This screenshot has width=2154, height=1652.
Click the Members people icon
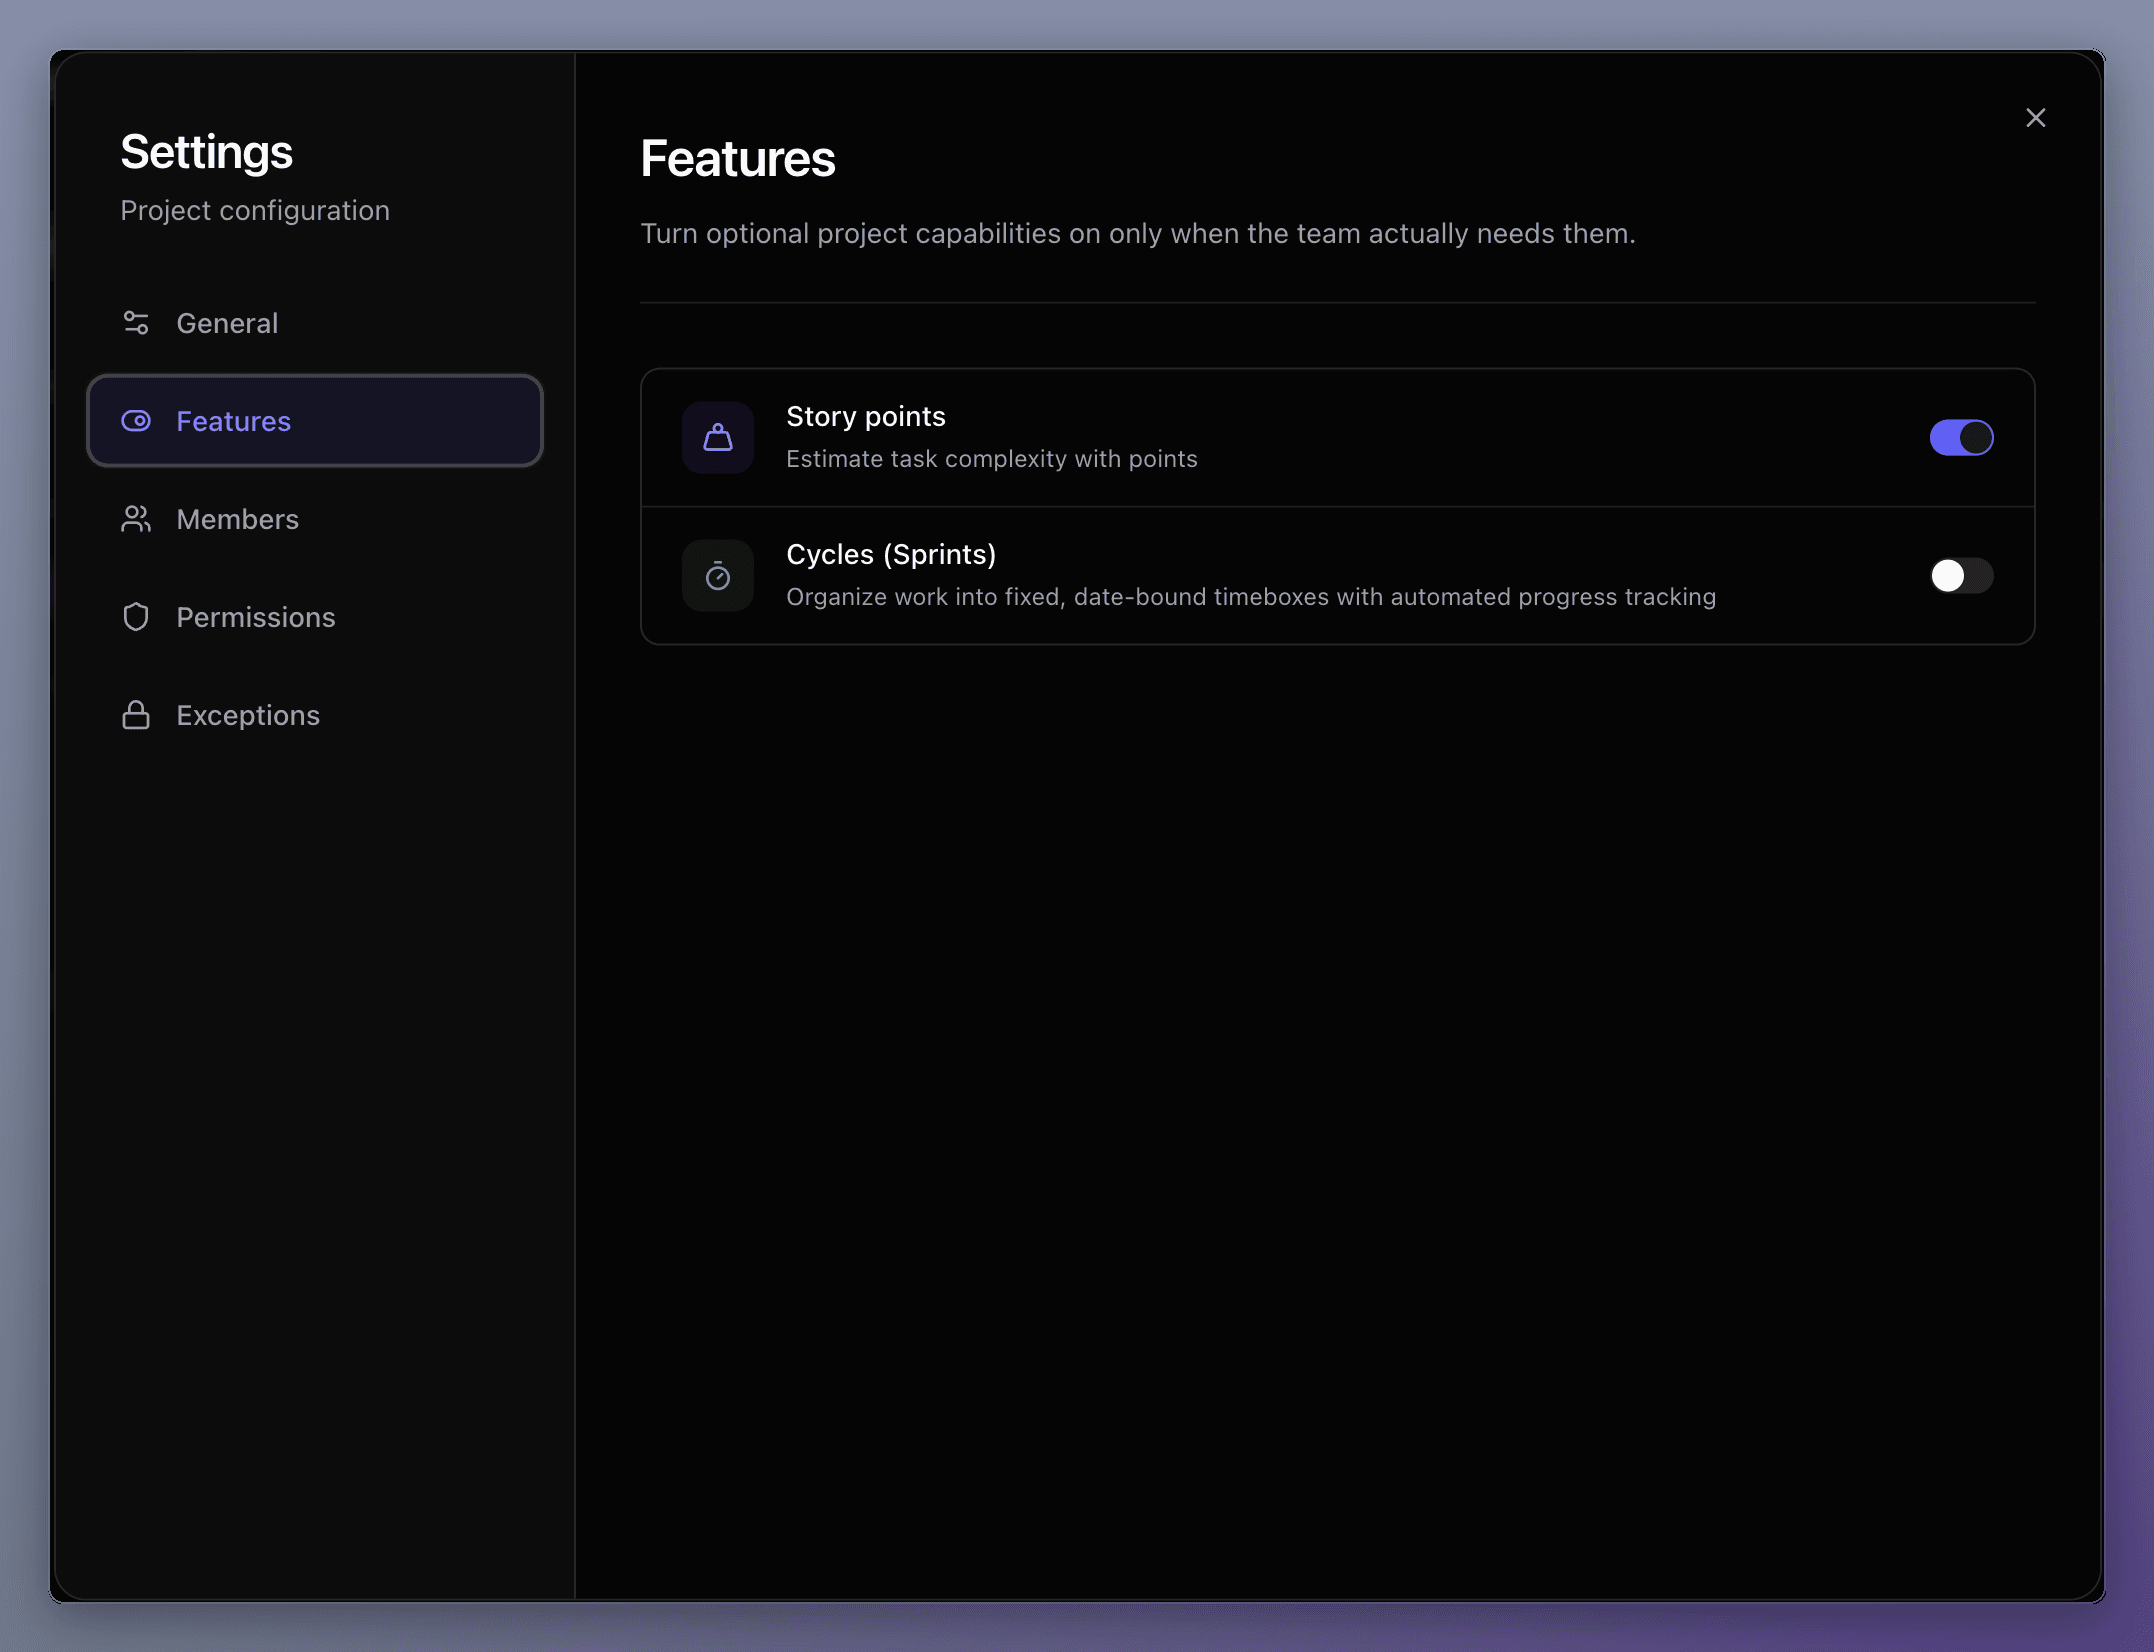click(x=136, y=519)
